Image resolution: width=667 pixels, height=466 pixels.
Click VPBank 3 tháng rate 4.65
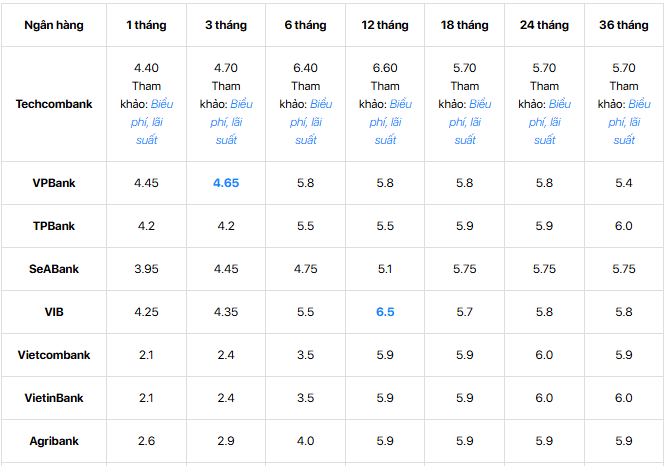tap(226, 183)
